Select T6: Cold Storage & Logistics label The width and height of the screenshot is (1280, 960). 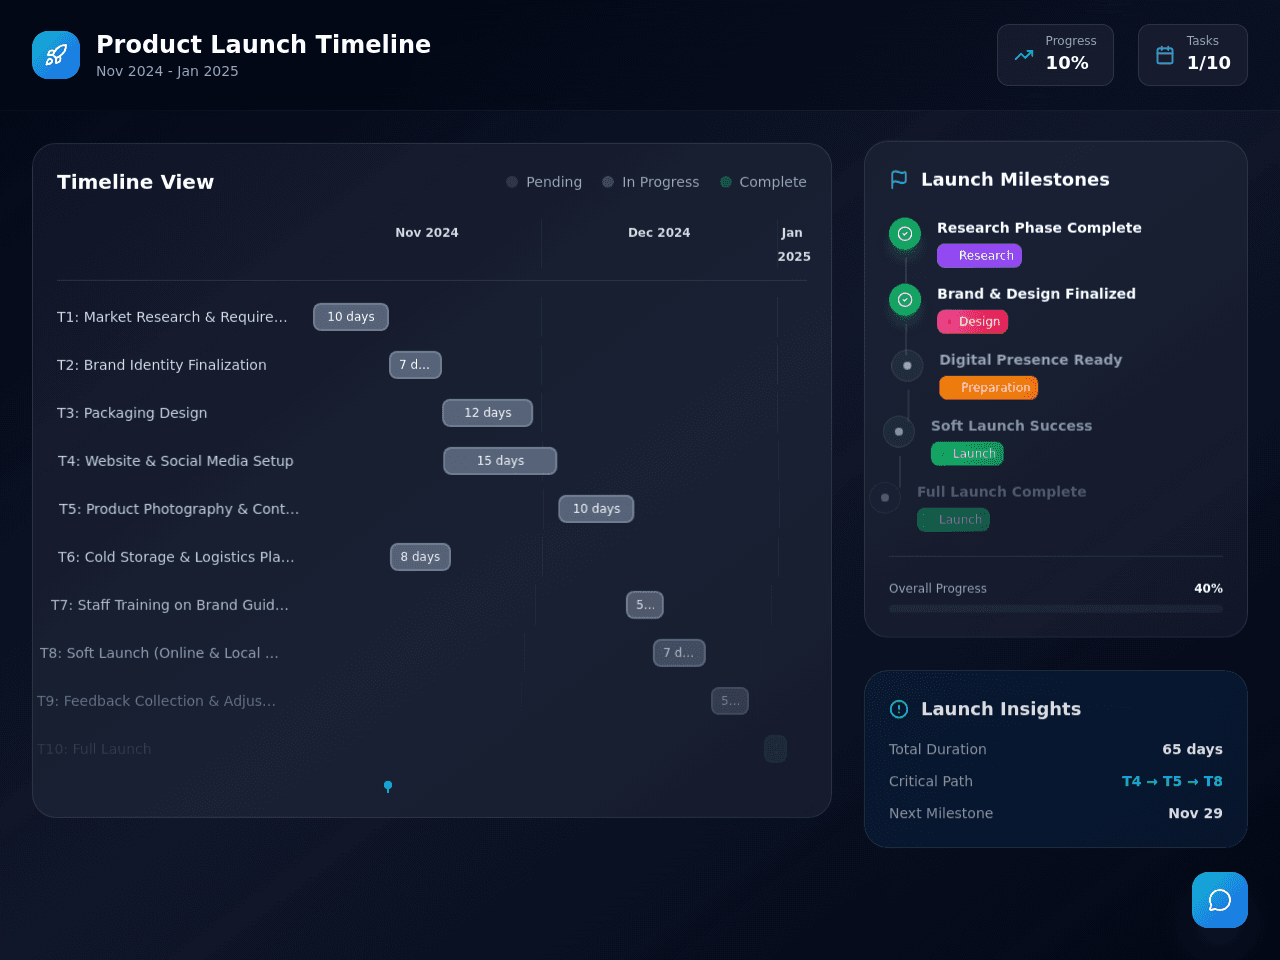click(176, 557)
